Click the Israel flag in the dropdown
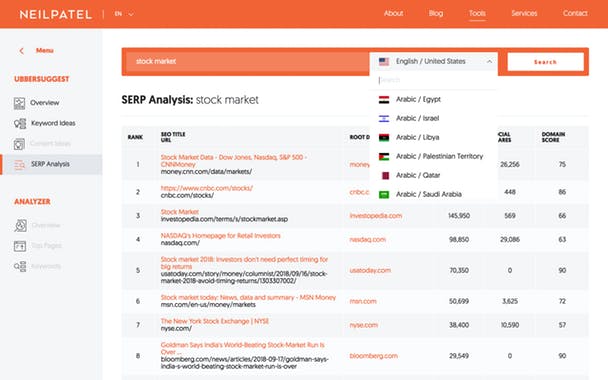 384,119
